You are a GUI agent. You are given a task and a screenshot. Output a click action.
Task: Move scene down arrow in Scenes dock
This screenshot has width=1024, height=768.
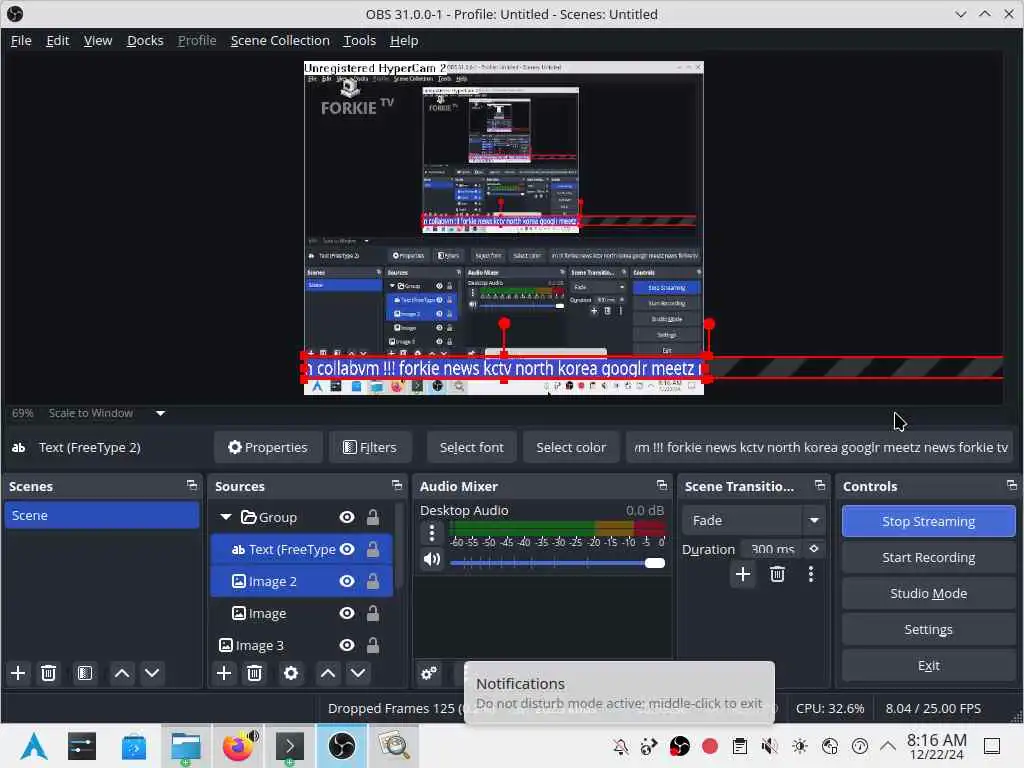coord(152,673)
